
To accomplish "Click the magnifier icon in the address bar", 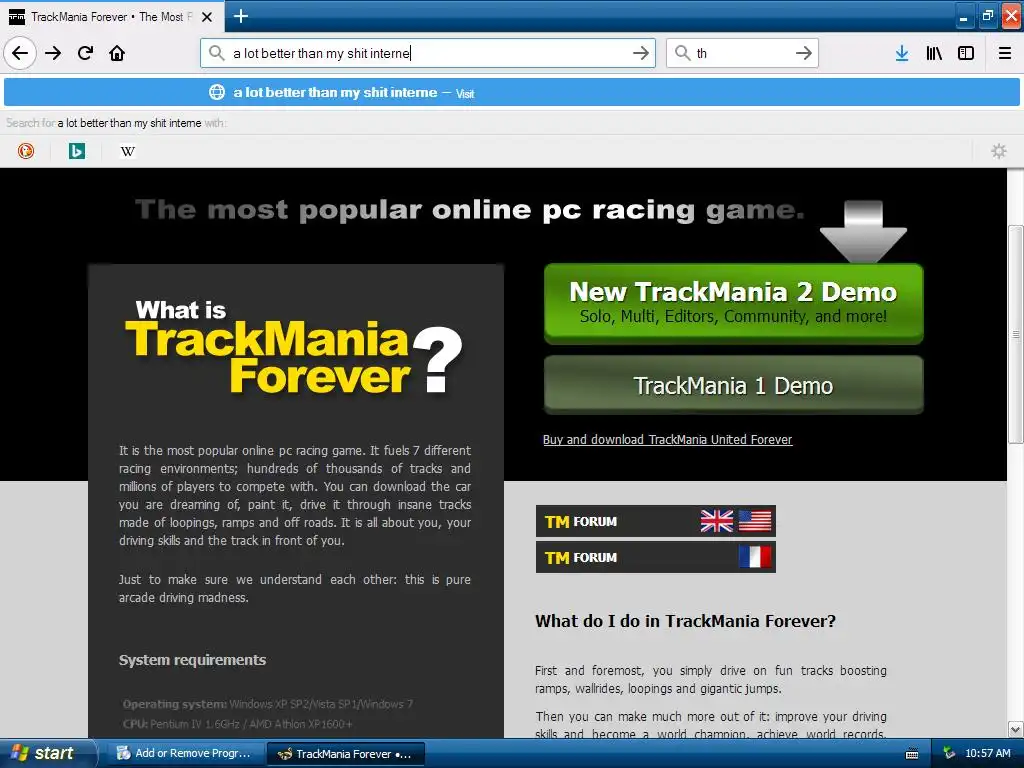I will (x=216, y=53).
